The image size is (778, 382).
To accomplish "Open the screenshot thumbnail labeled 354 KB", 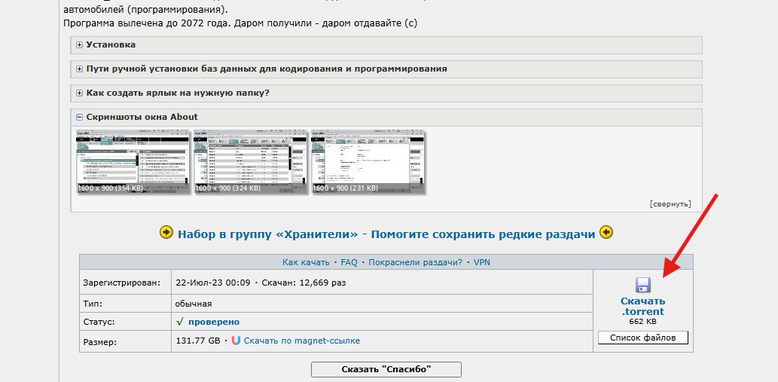I will point(132,162).
